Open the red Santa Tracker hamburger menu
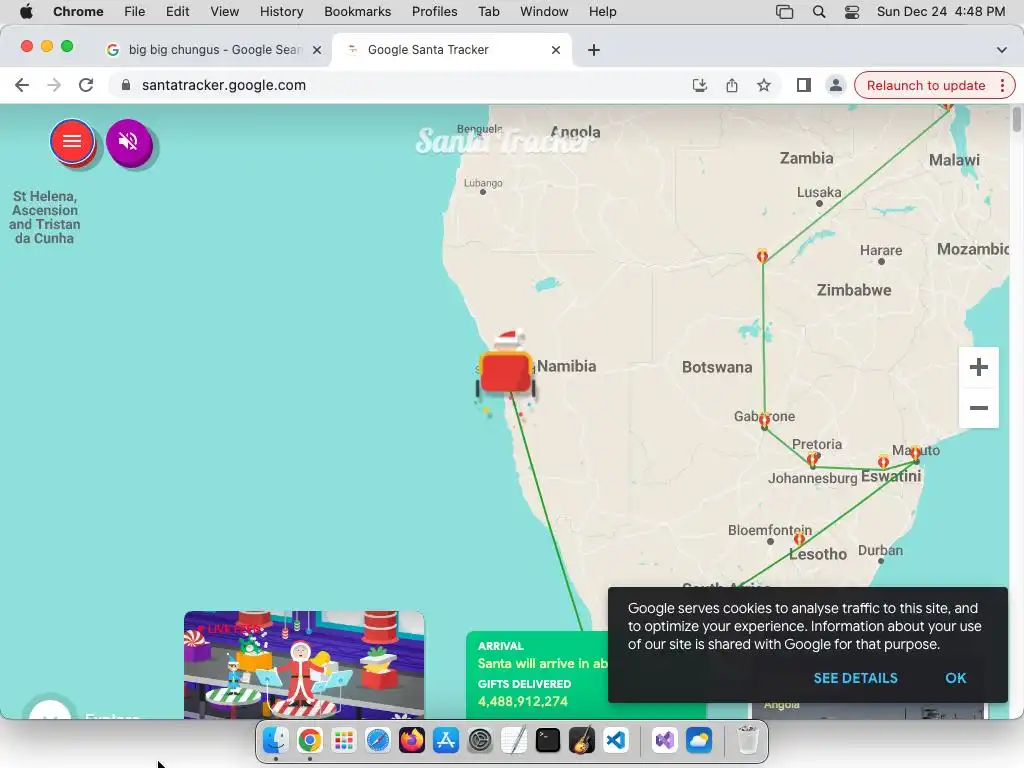Image resolution: width=1024 pixels, height=768 pixels. (72, 141)
